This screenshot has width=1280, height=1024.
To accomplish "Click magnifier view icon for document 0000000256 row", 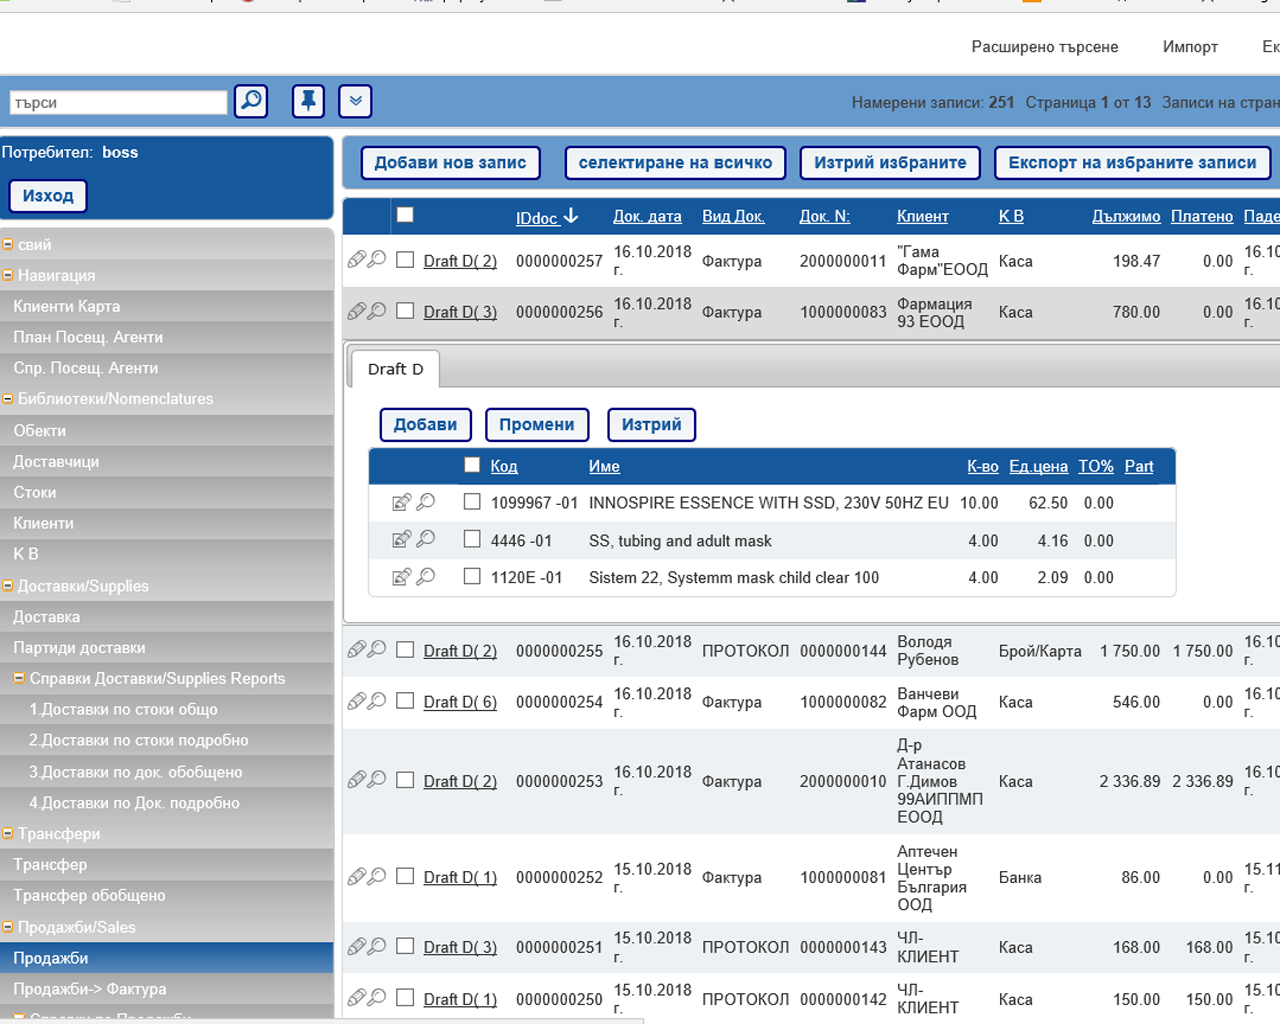I will coord(377,311).
